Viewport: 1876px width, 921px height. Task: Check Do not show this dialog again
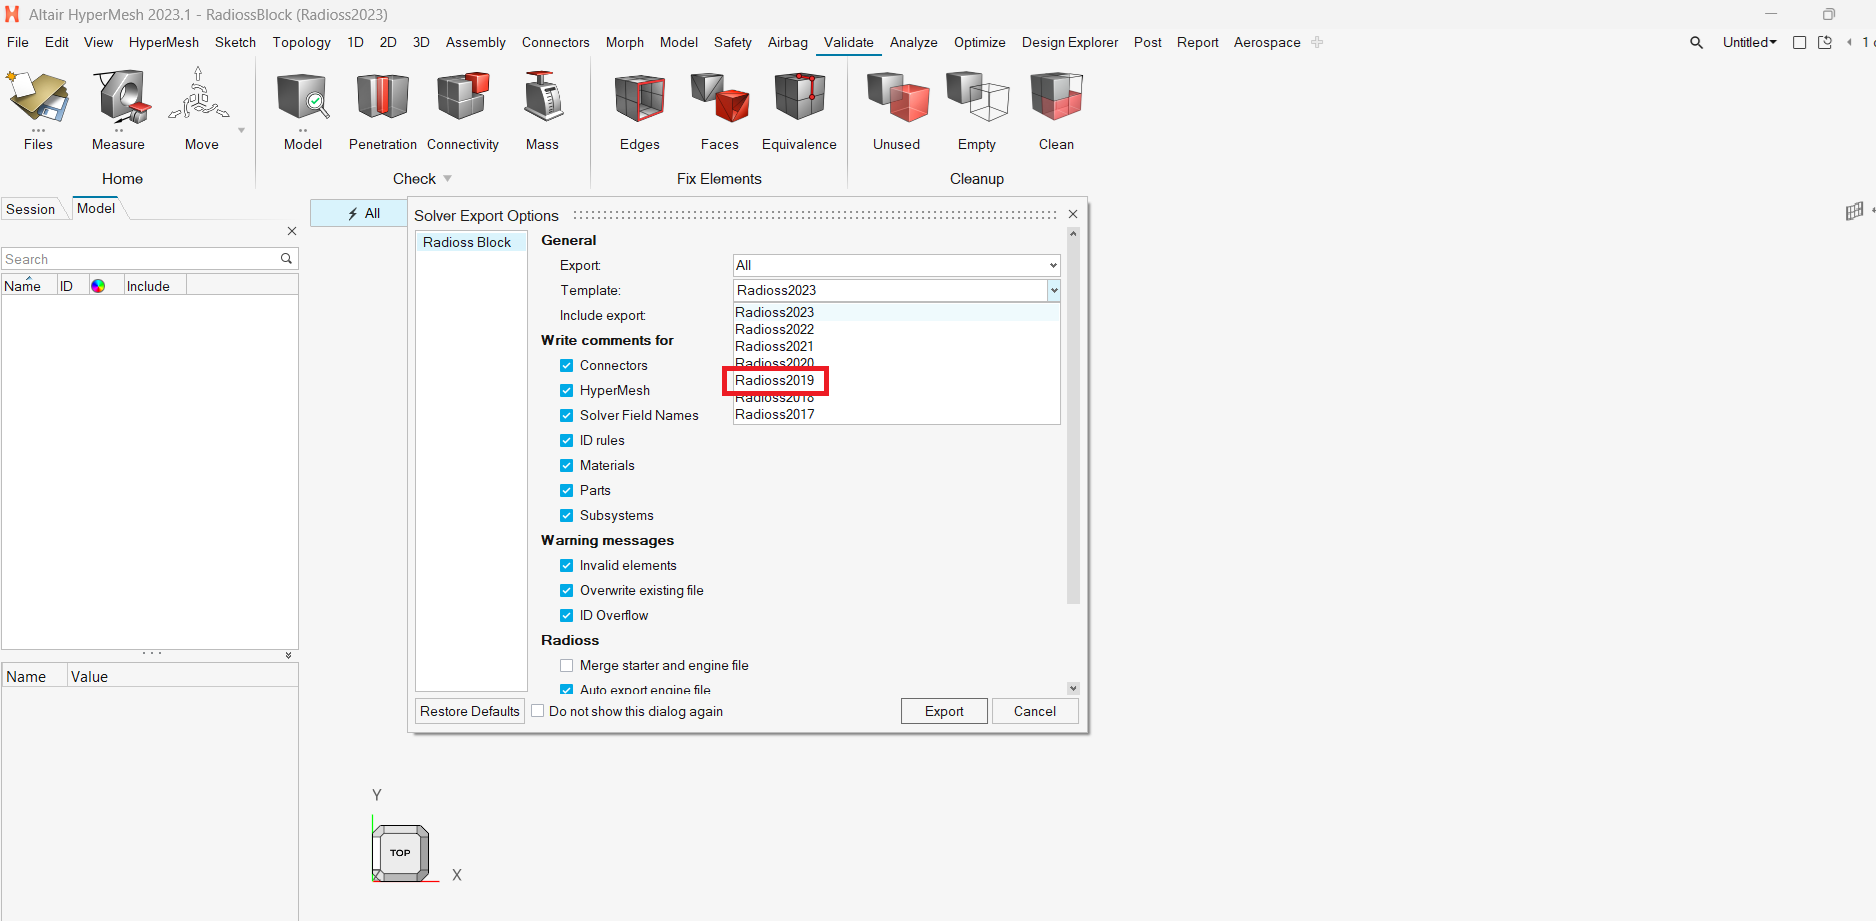coord(538,711)
